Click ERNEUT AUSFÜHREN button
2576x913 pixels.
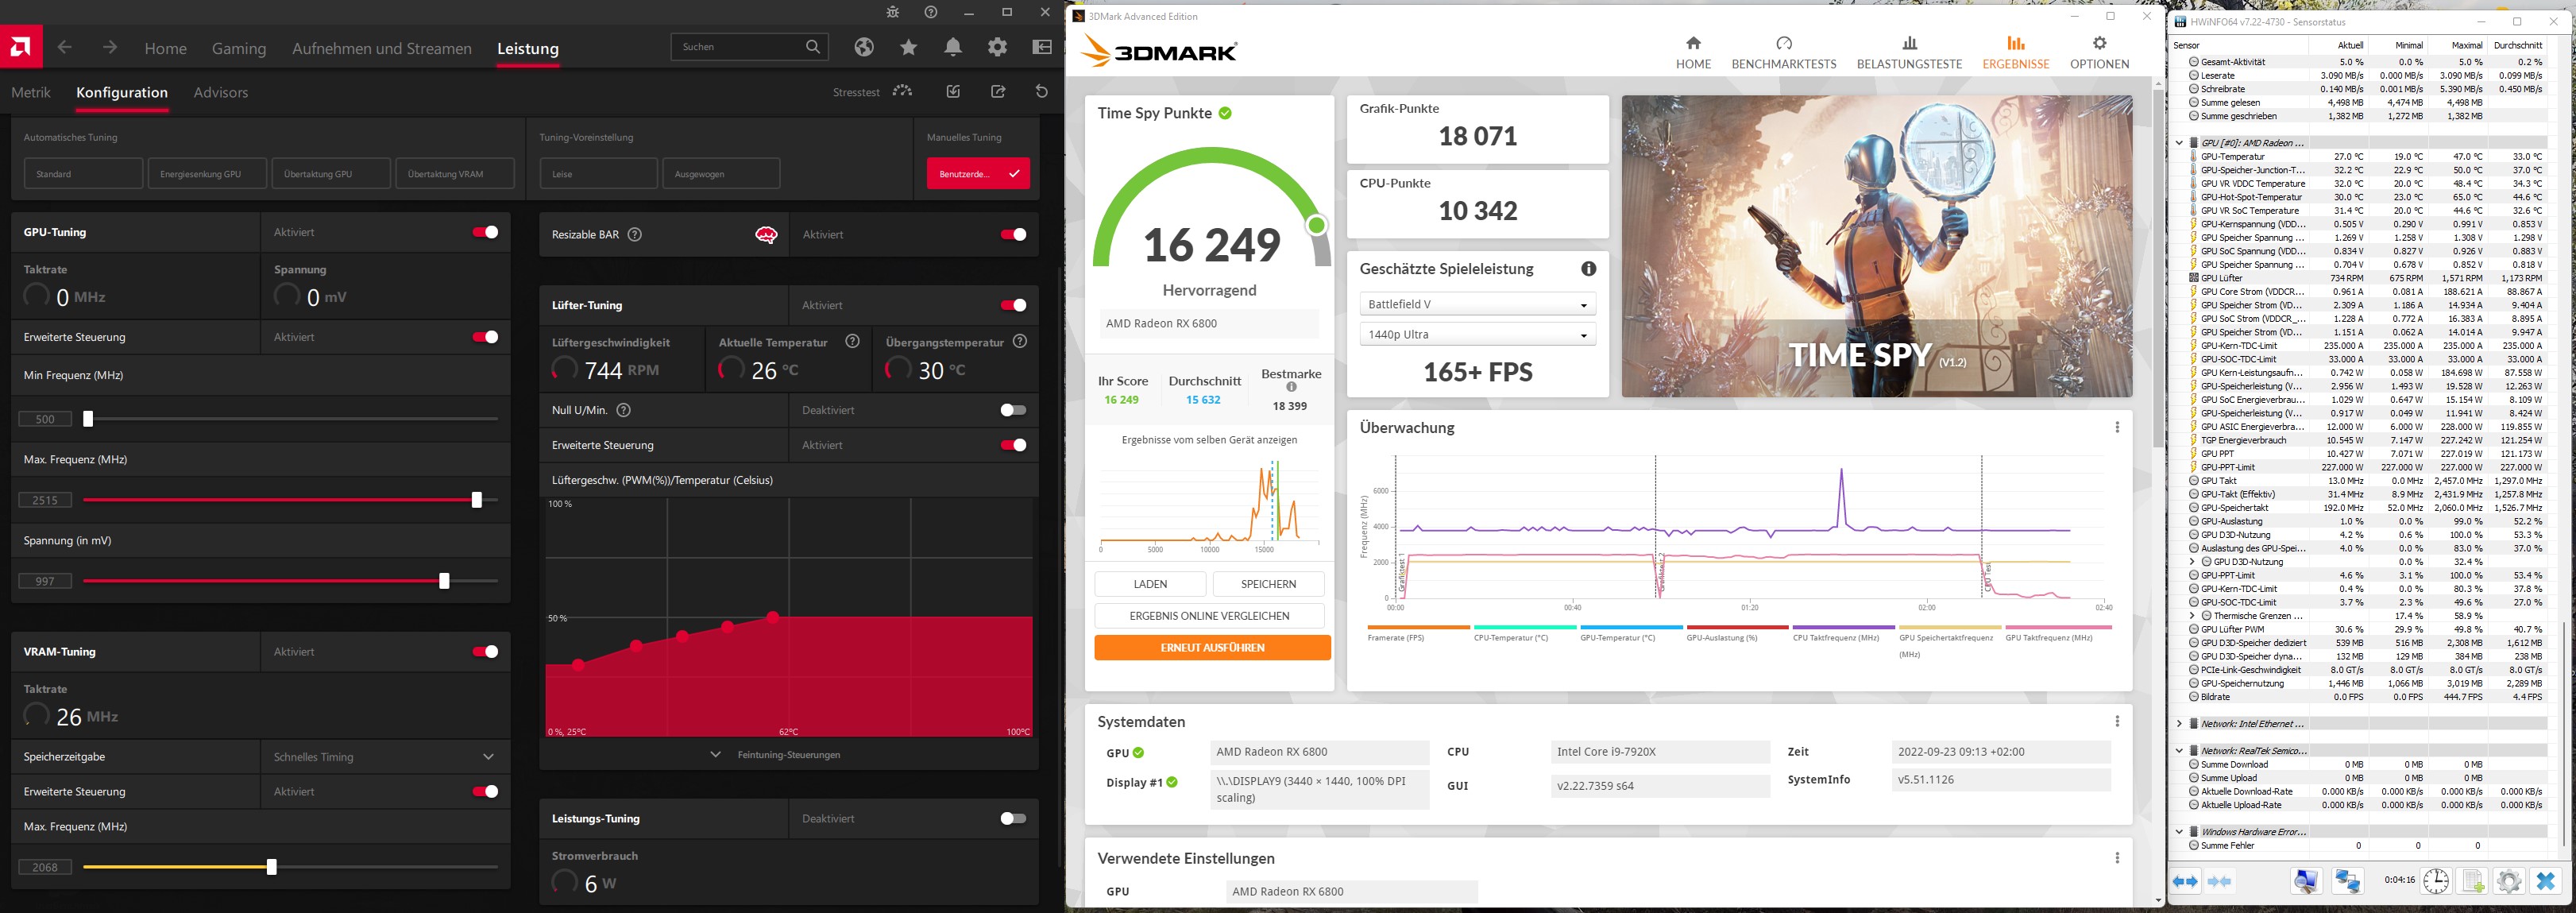pos(1212,648)
